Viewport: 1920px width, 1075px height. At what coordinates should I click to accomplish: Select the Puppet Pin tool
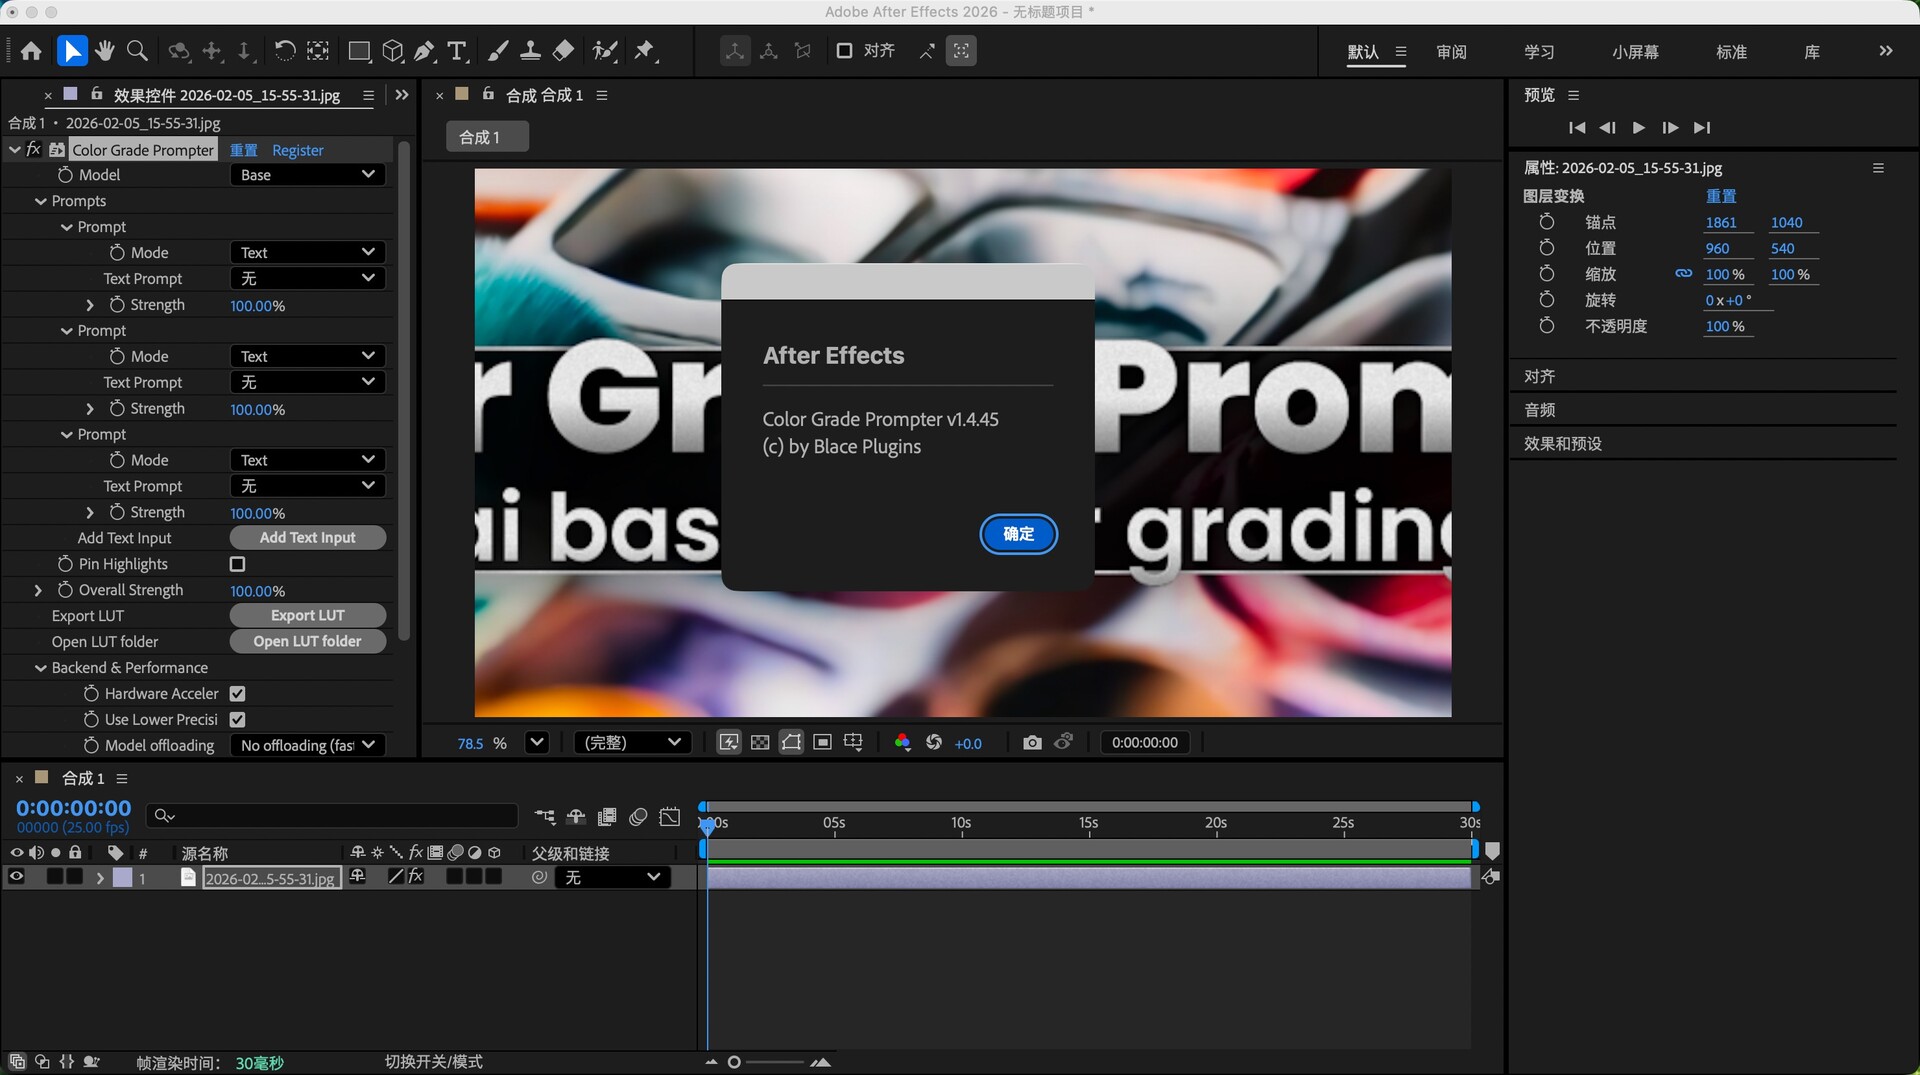coord(645,51)
